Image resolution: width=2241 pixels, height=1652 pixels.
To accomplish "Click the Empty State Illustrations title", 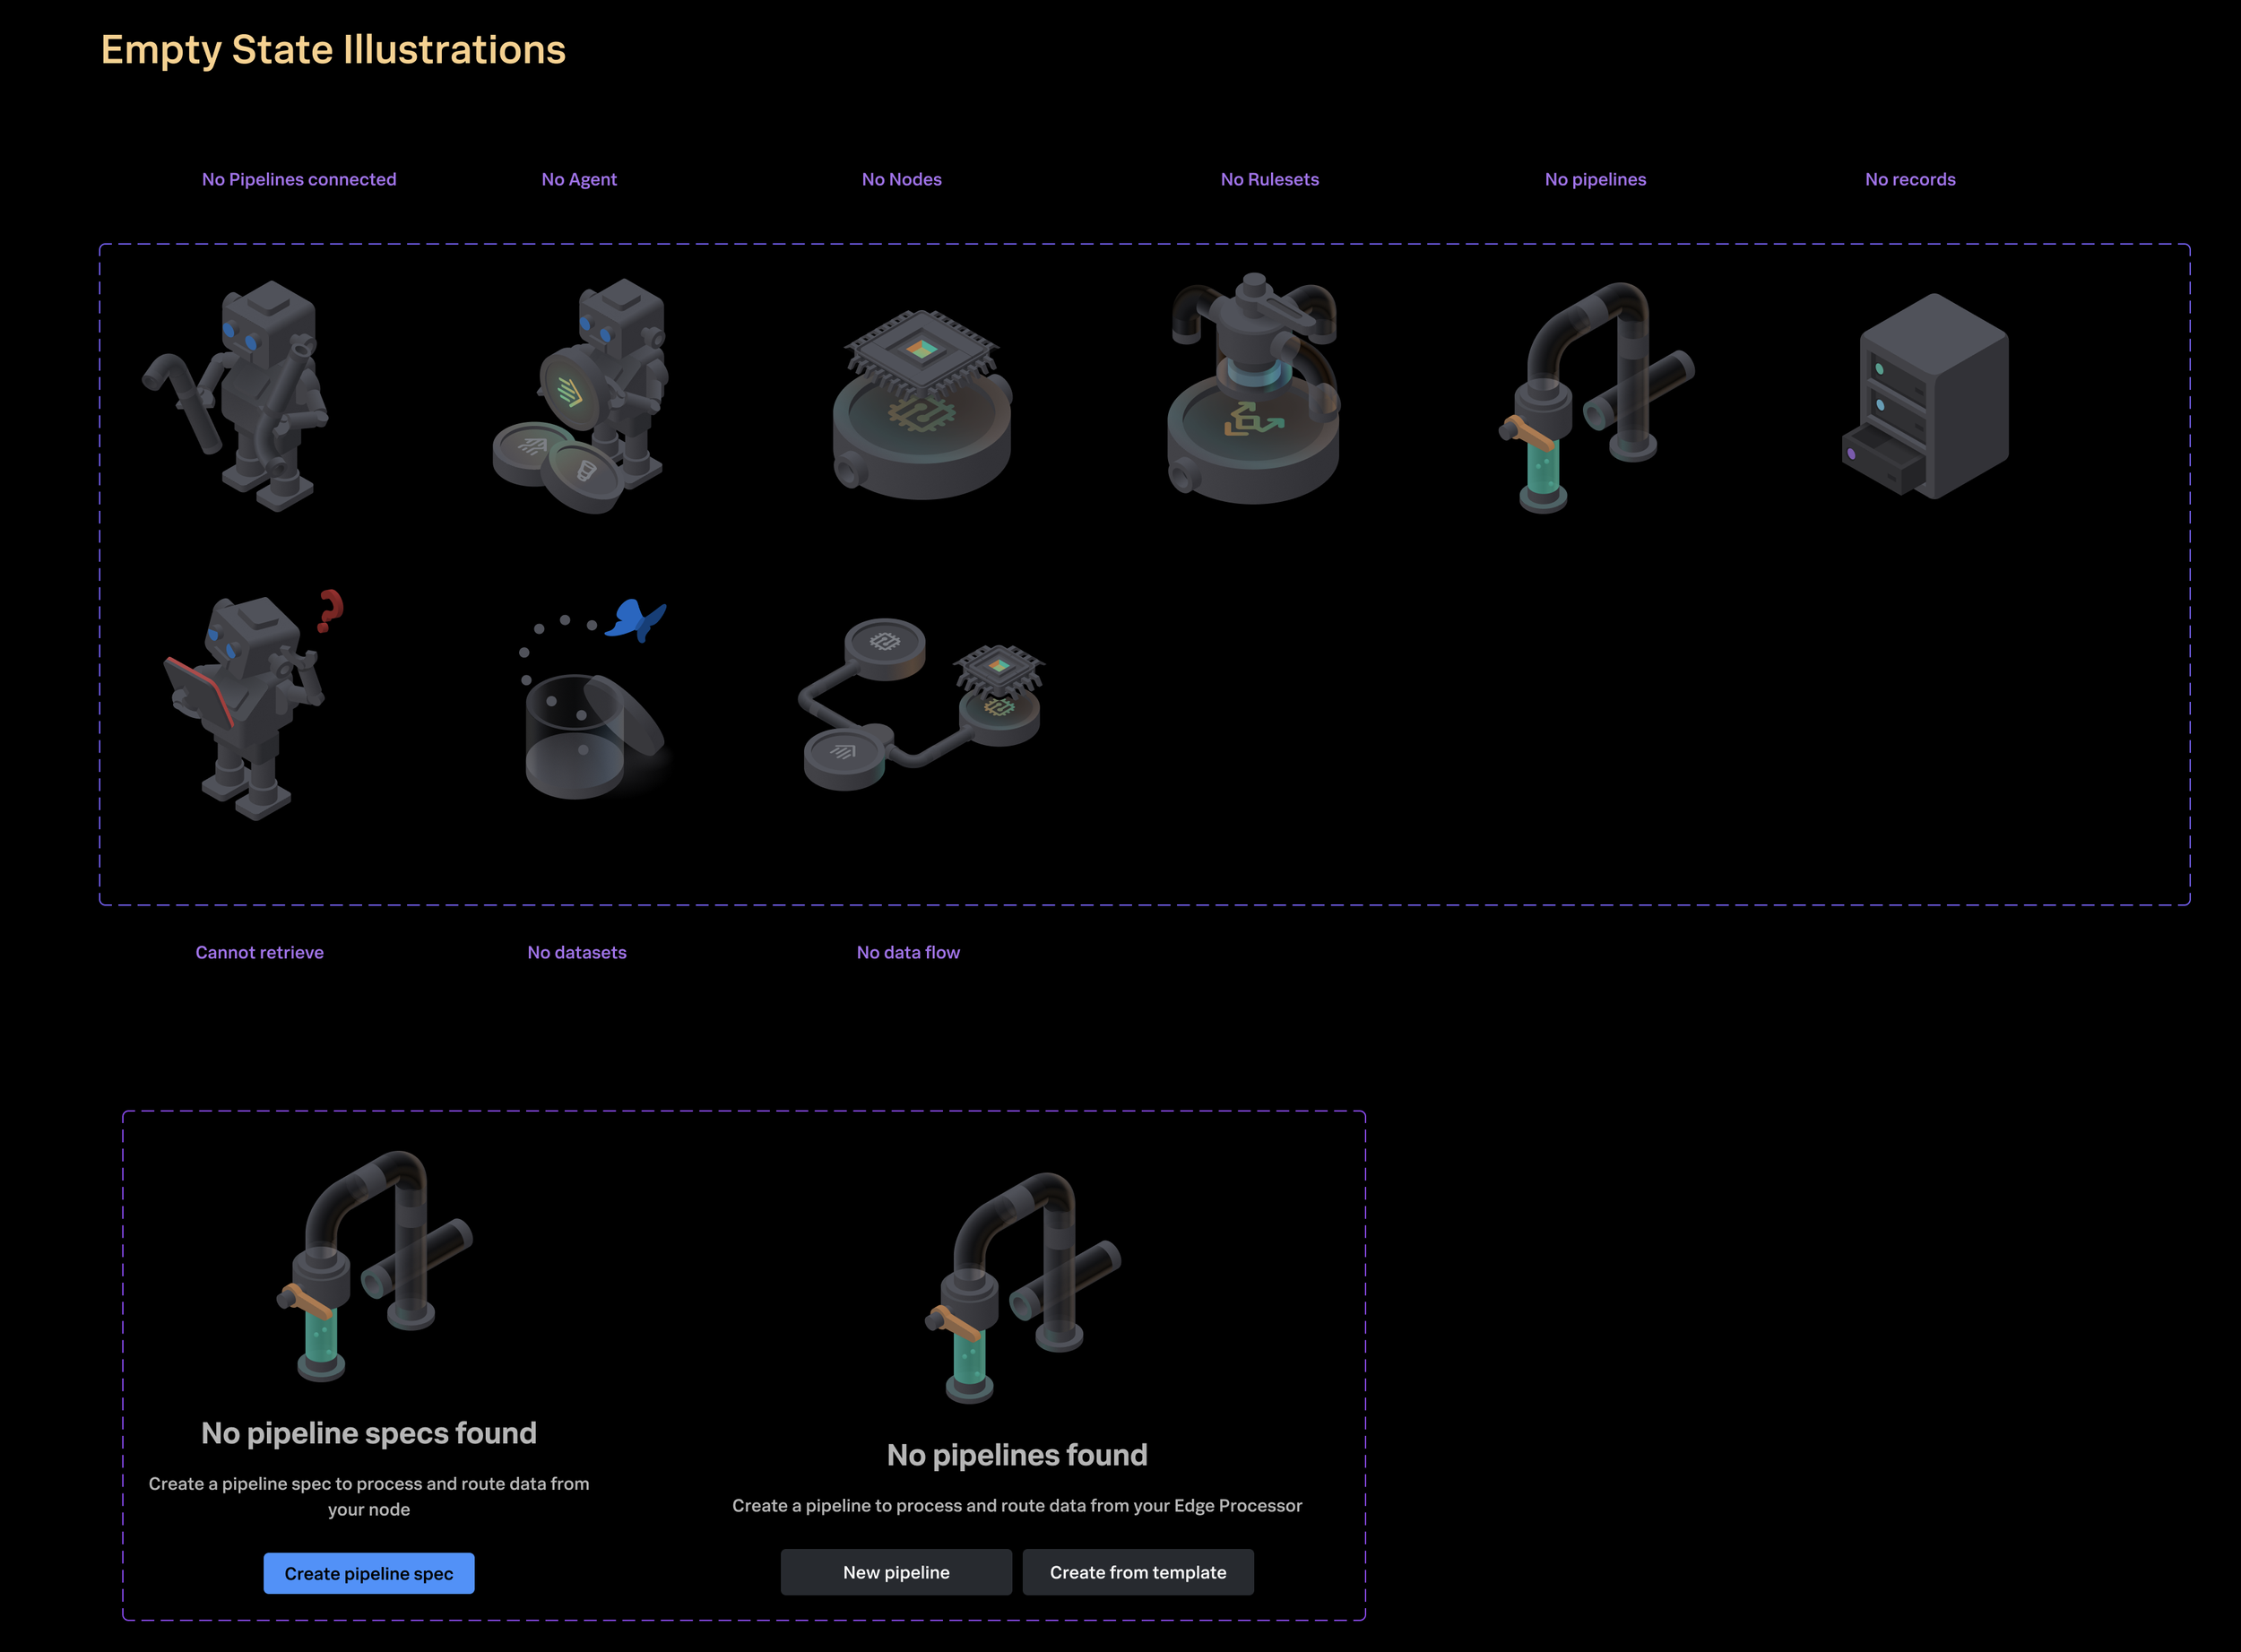I will tap(333, 50).
